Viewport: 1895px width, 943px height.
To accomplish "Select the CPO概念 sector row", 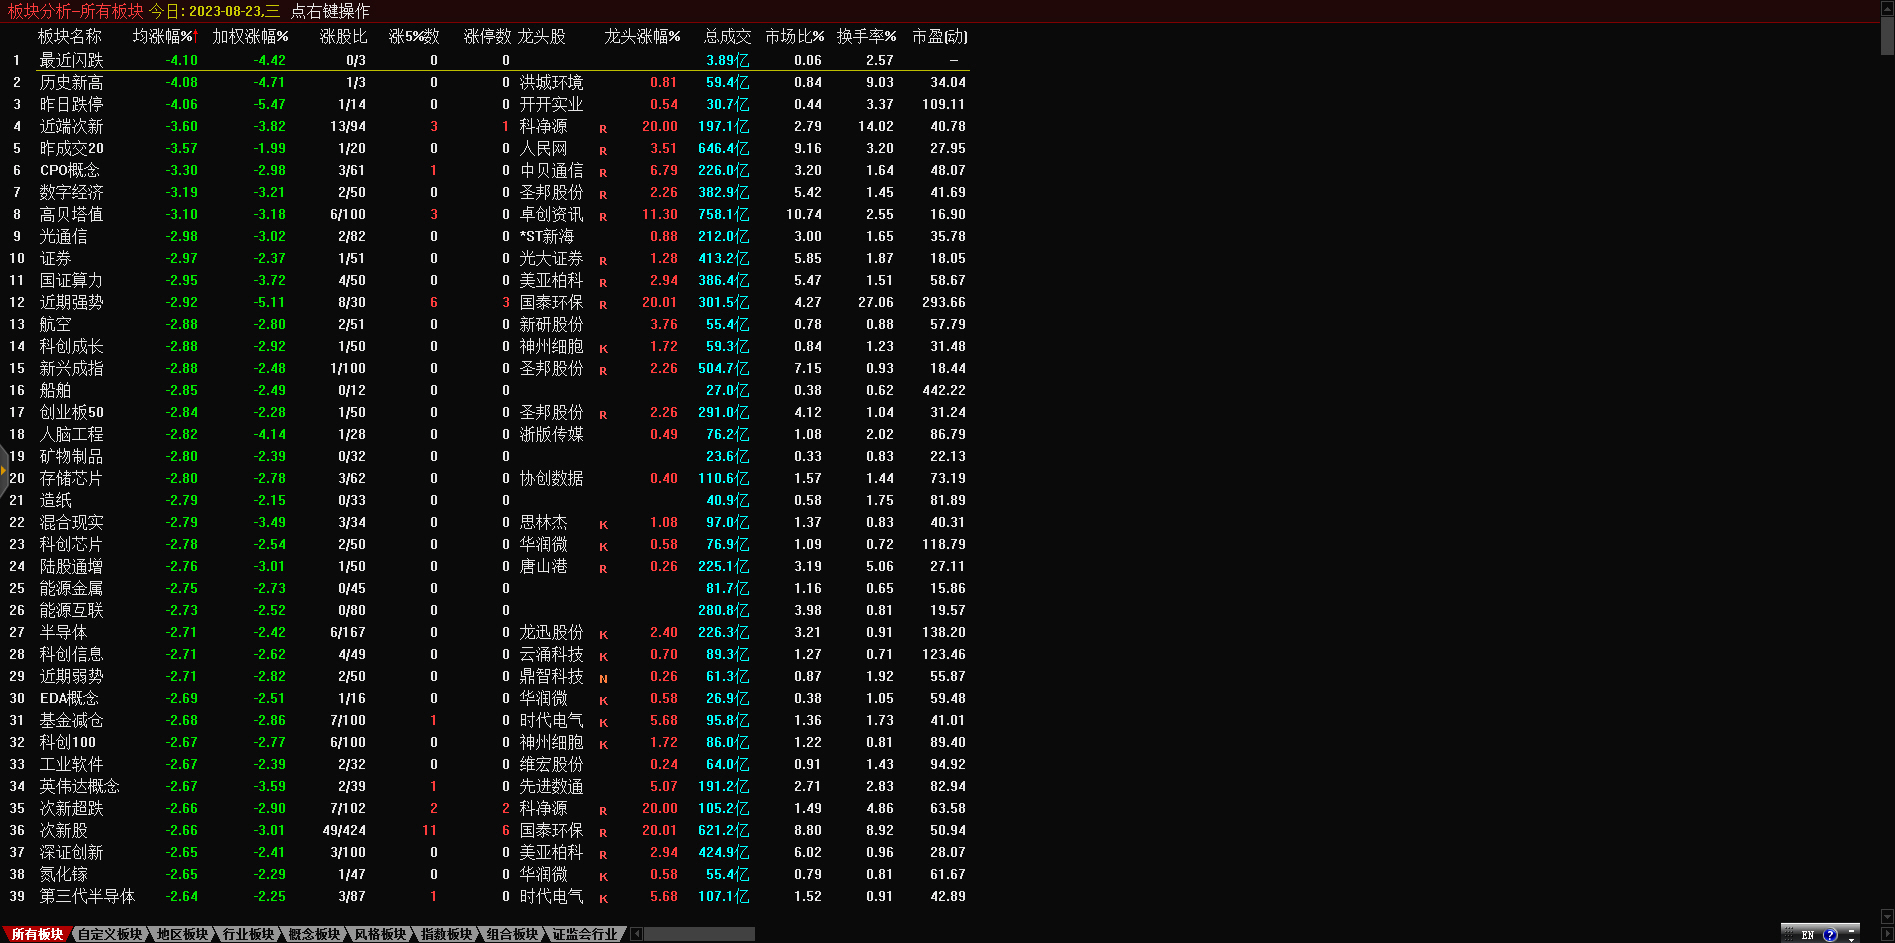I will click(x=70, y=170).
